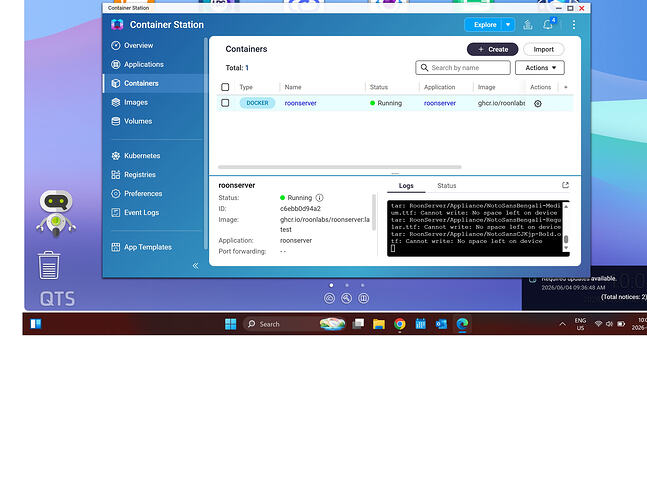Select the third desktop page dot
The image size is (647, 500).
pyautogui.click(x=363, y=285)
